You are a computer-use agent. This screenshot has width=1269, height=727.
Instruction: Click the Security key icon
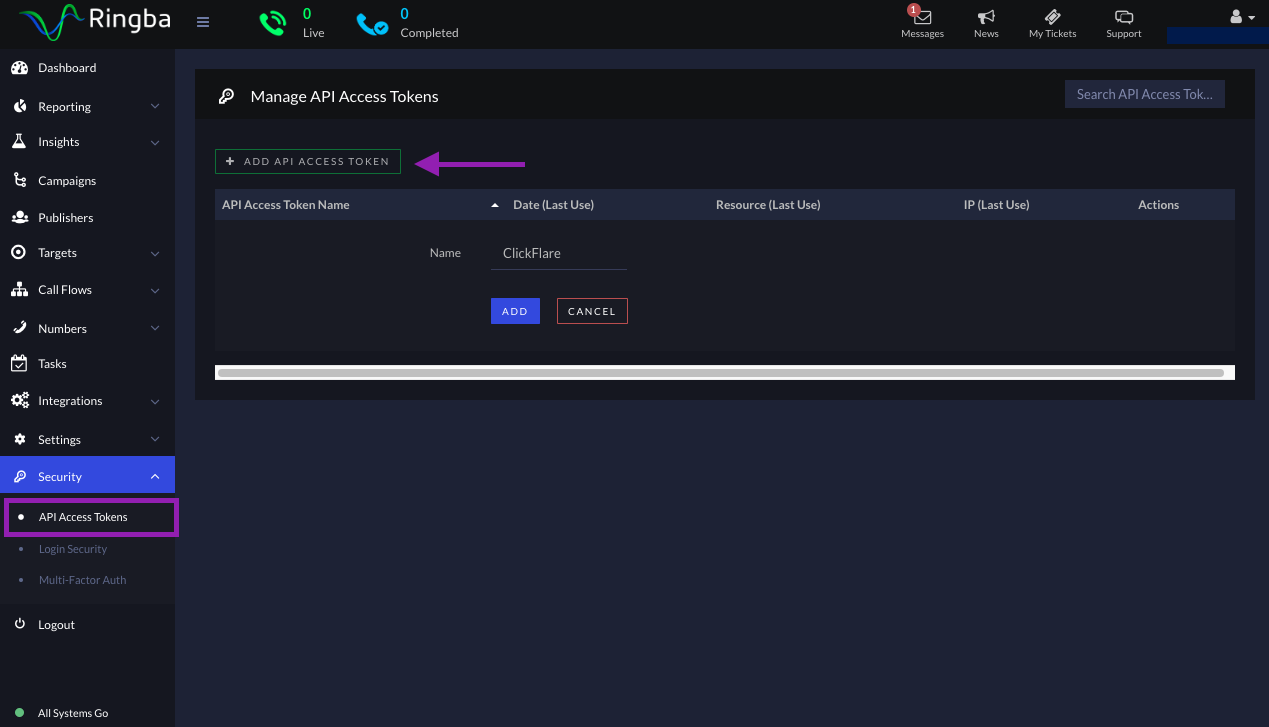point(19,477)
